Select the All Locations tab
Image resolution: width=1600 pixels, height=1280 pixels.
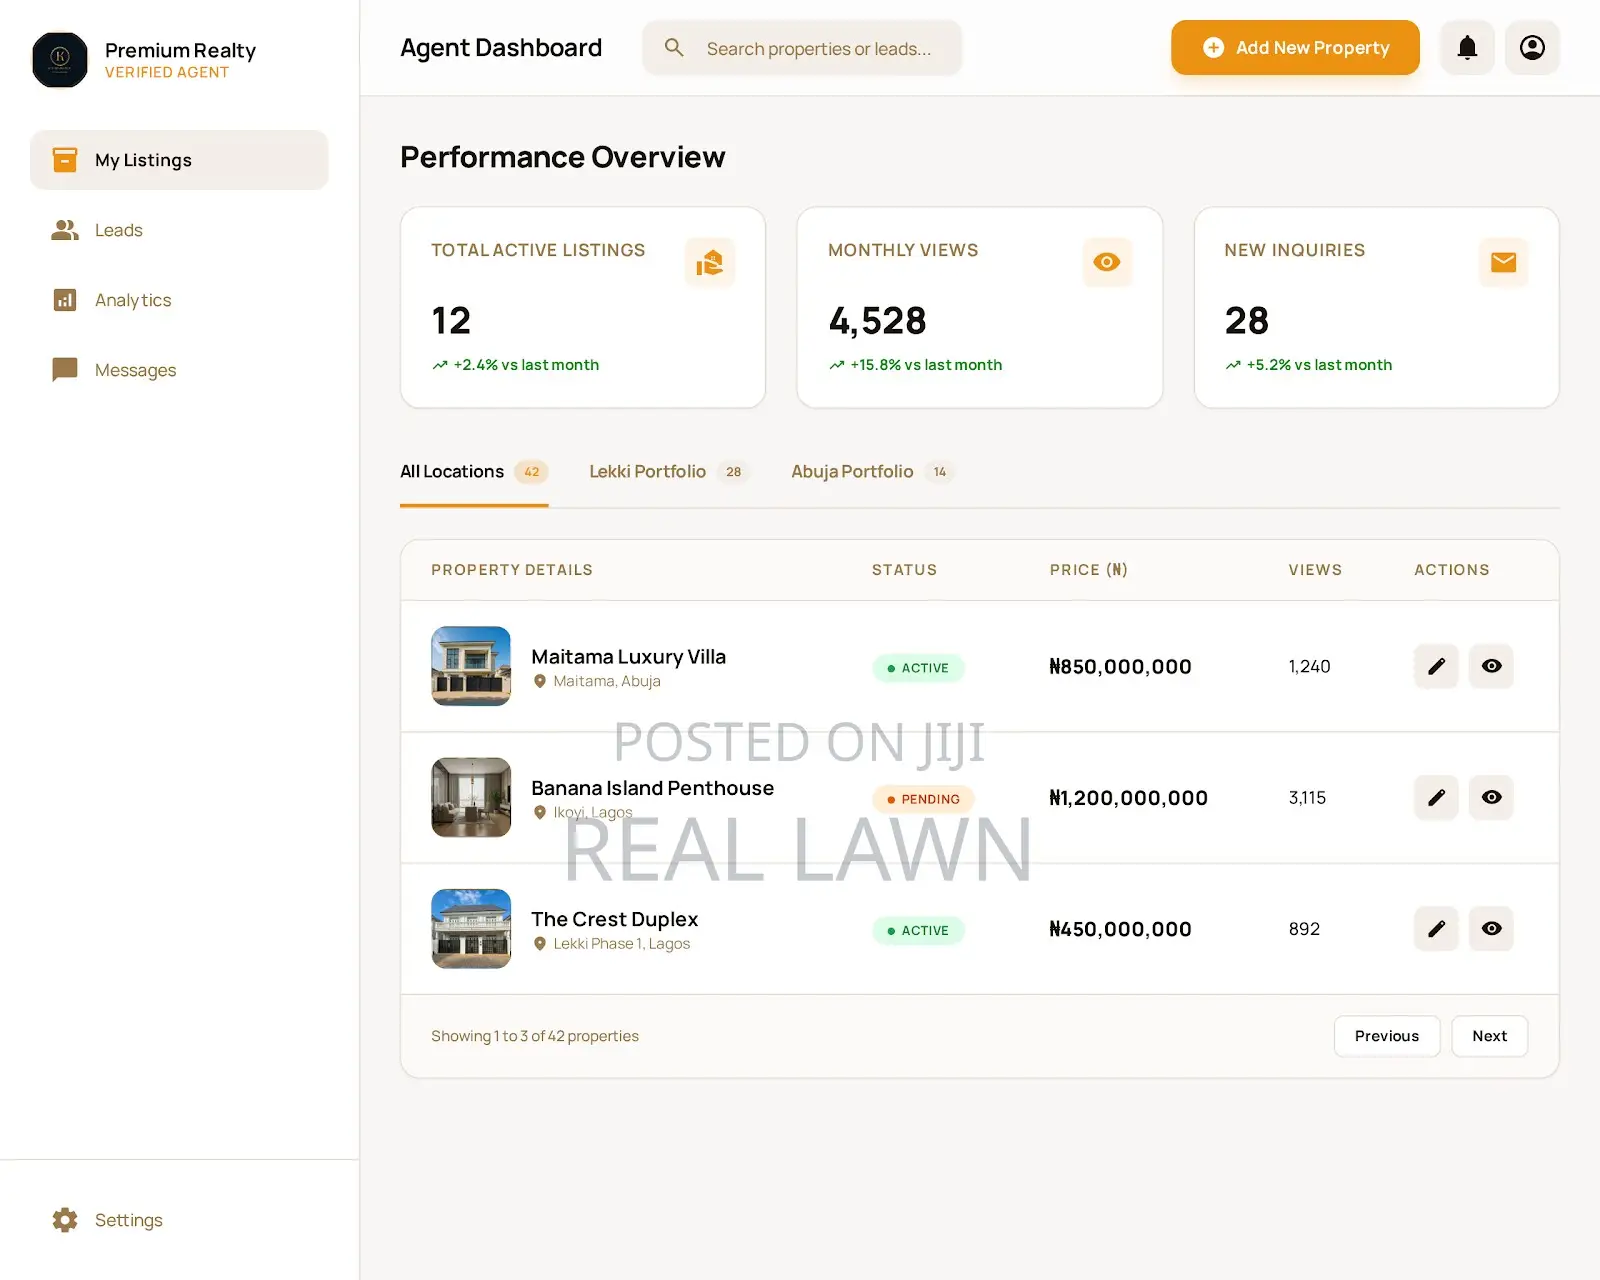tap(474, 472)
